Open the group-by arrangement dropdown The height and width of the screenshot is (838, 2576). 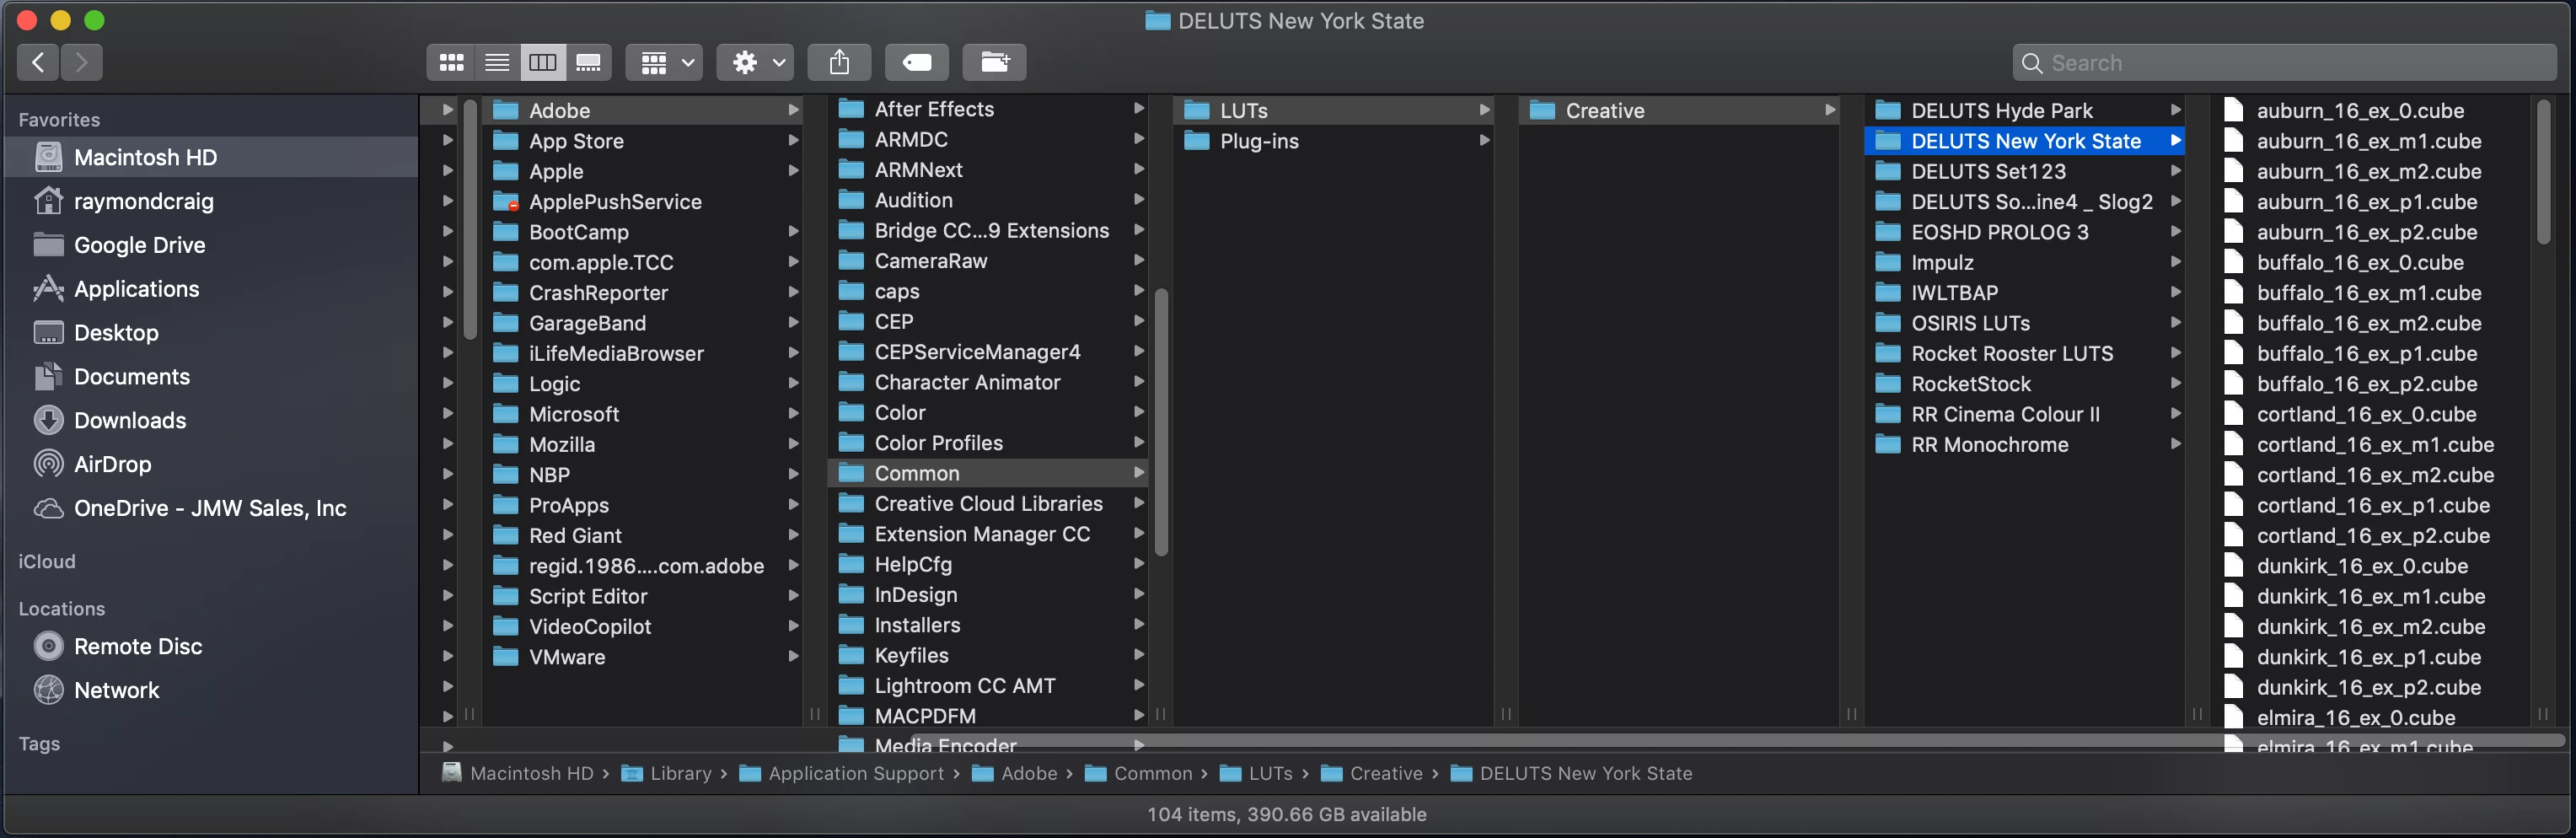[x=665, y=62]
